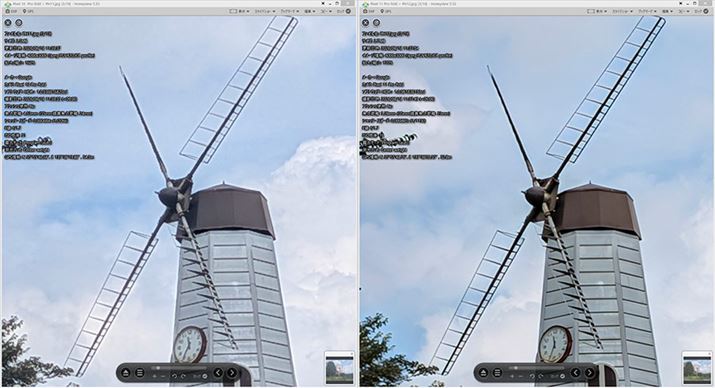Adjust the image position slider in left window
Image resolution: width=715 pixels, height=388 pixels.
tap(179, 368)
